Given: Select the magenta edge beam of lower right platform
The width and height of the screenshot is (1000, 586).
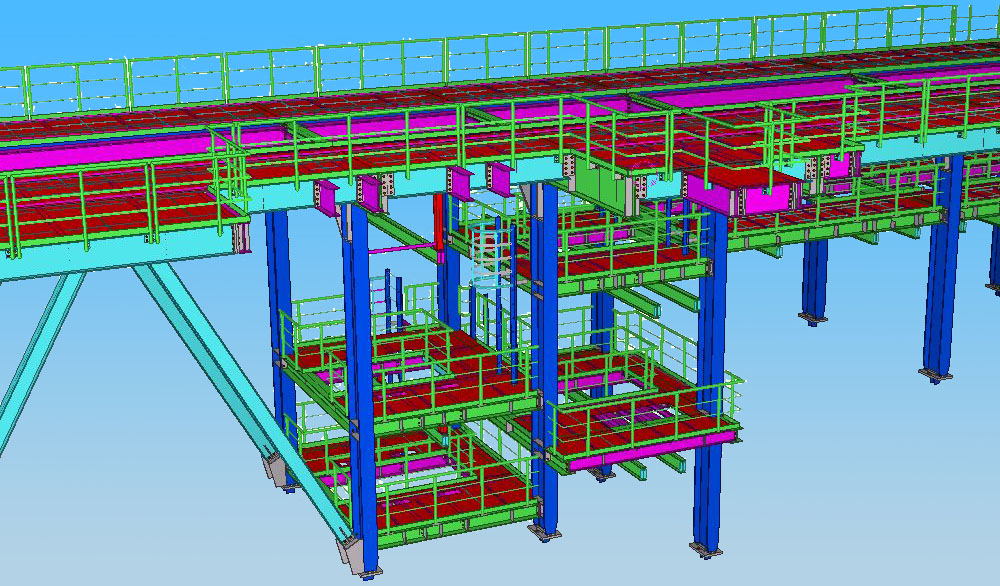Looking at the screenshot, I should (x=653, y=451).
